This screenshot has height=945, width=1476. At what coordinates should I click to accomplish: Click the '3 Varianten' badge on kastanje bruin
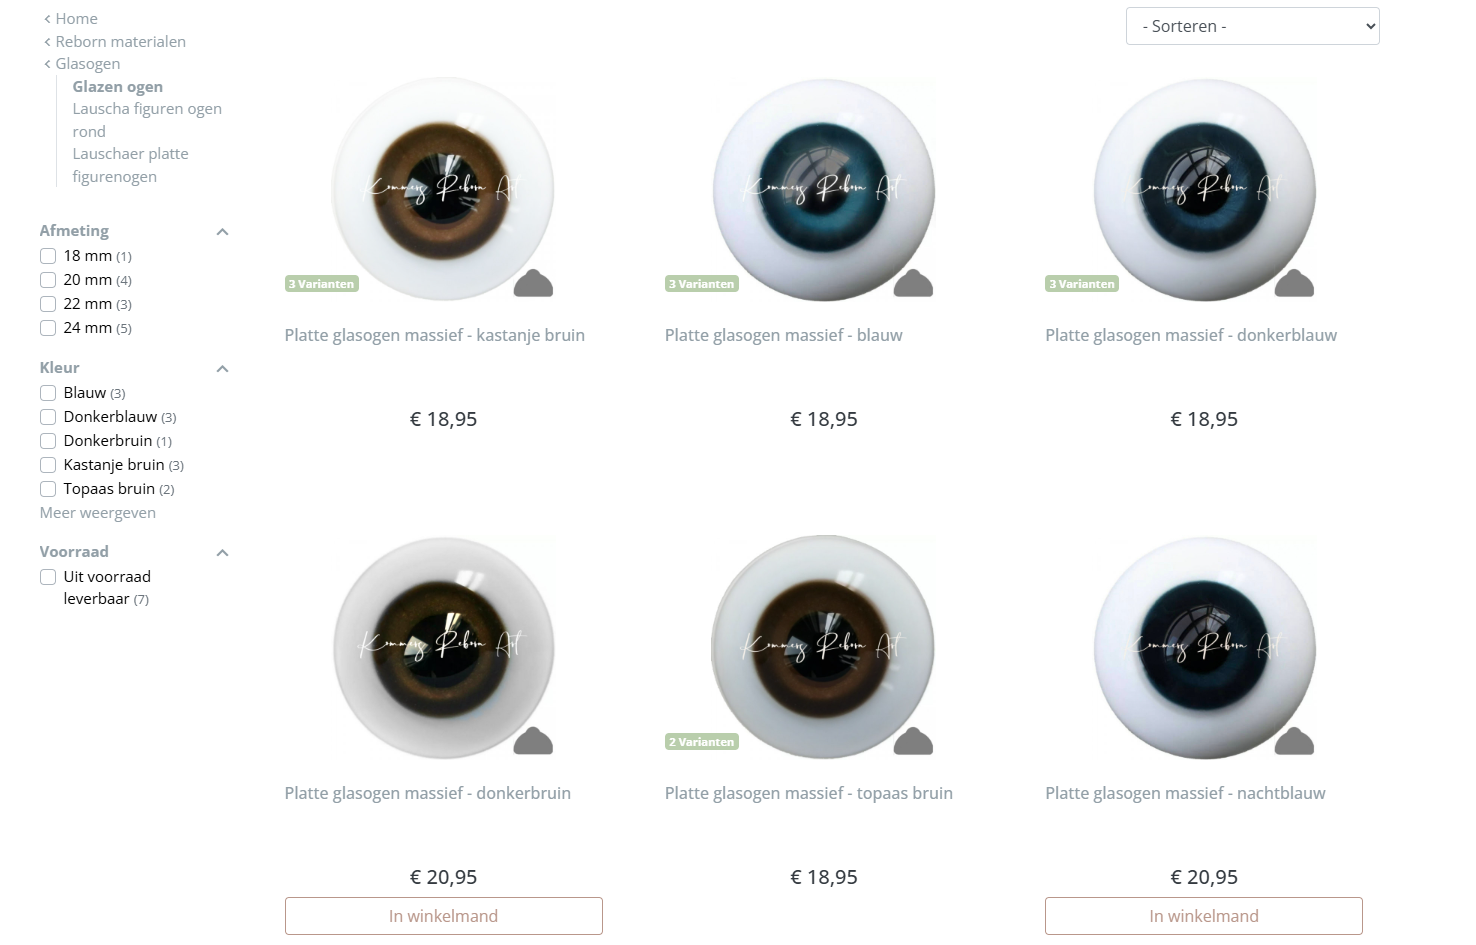point(321,284)
